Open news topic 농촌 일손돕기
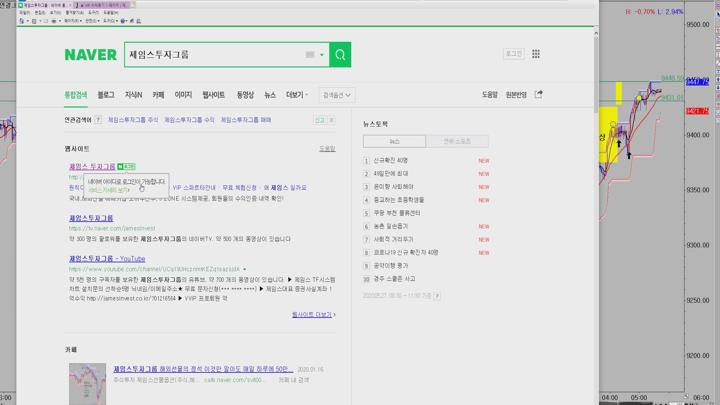Image resolution: width=720 pixels, height=405 pixels. click(390, 226)
